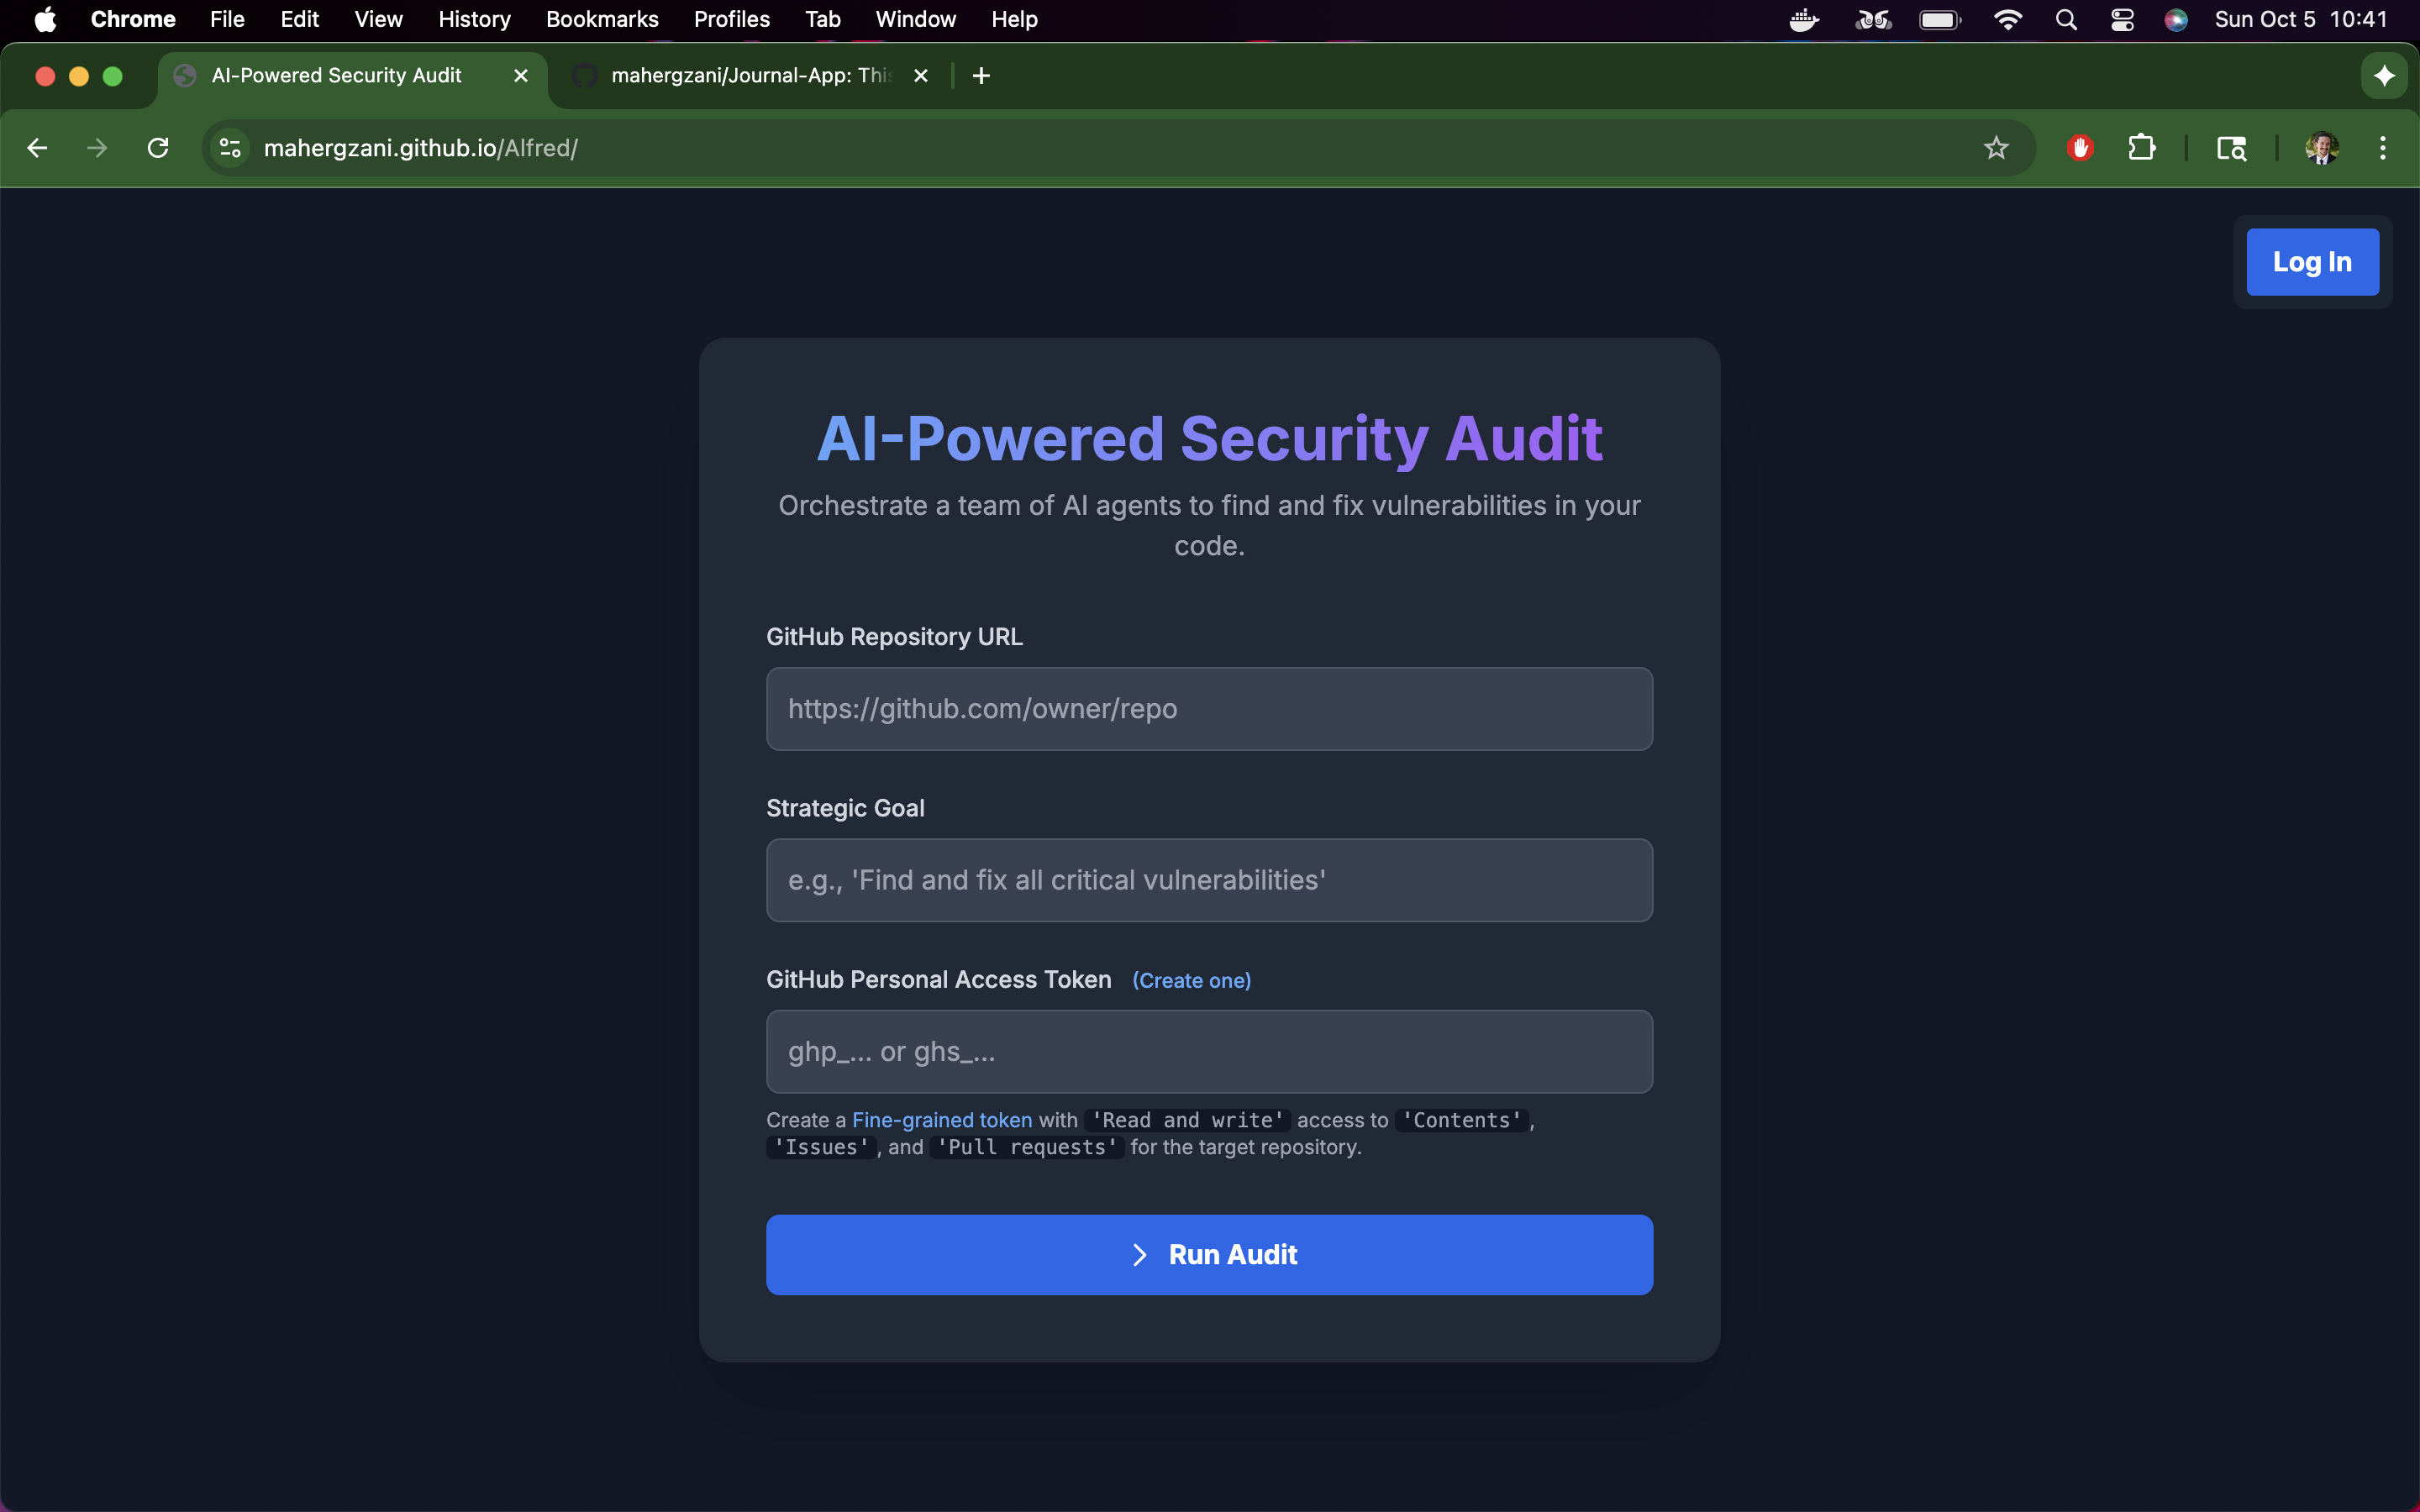2420x1512 pixels.
Task: Open the Extensions puzzle icon
Action: (x=2141, y=148)
